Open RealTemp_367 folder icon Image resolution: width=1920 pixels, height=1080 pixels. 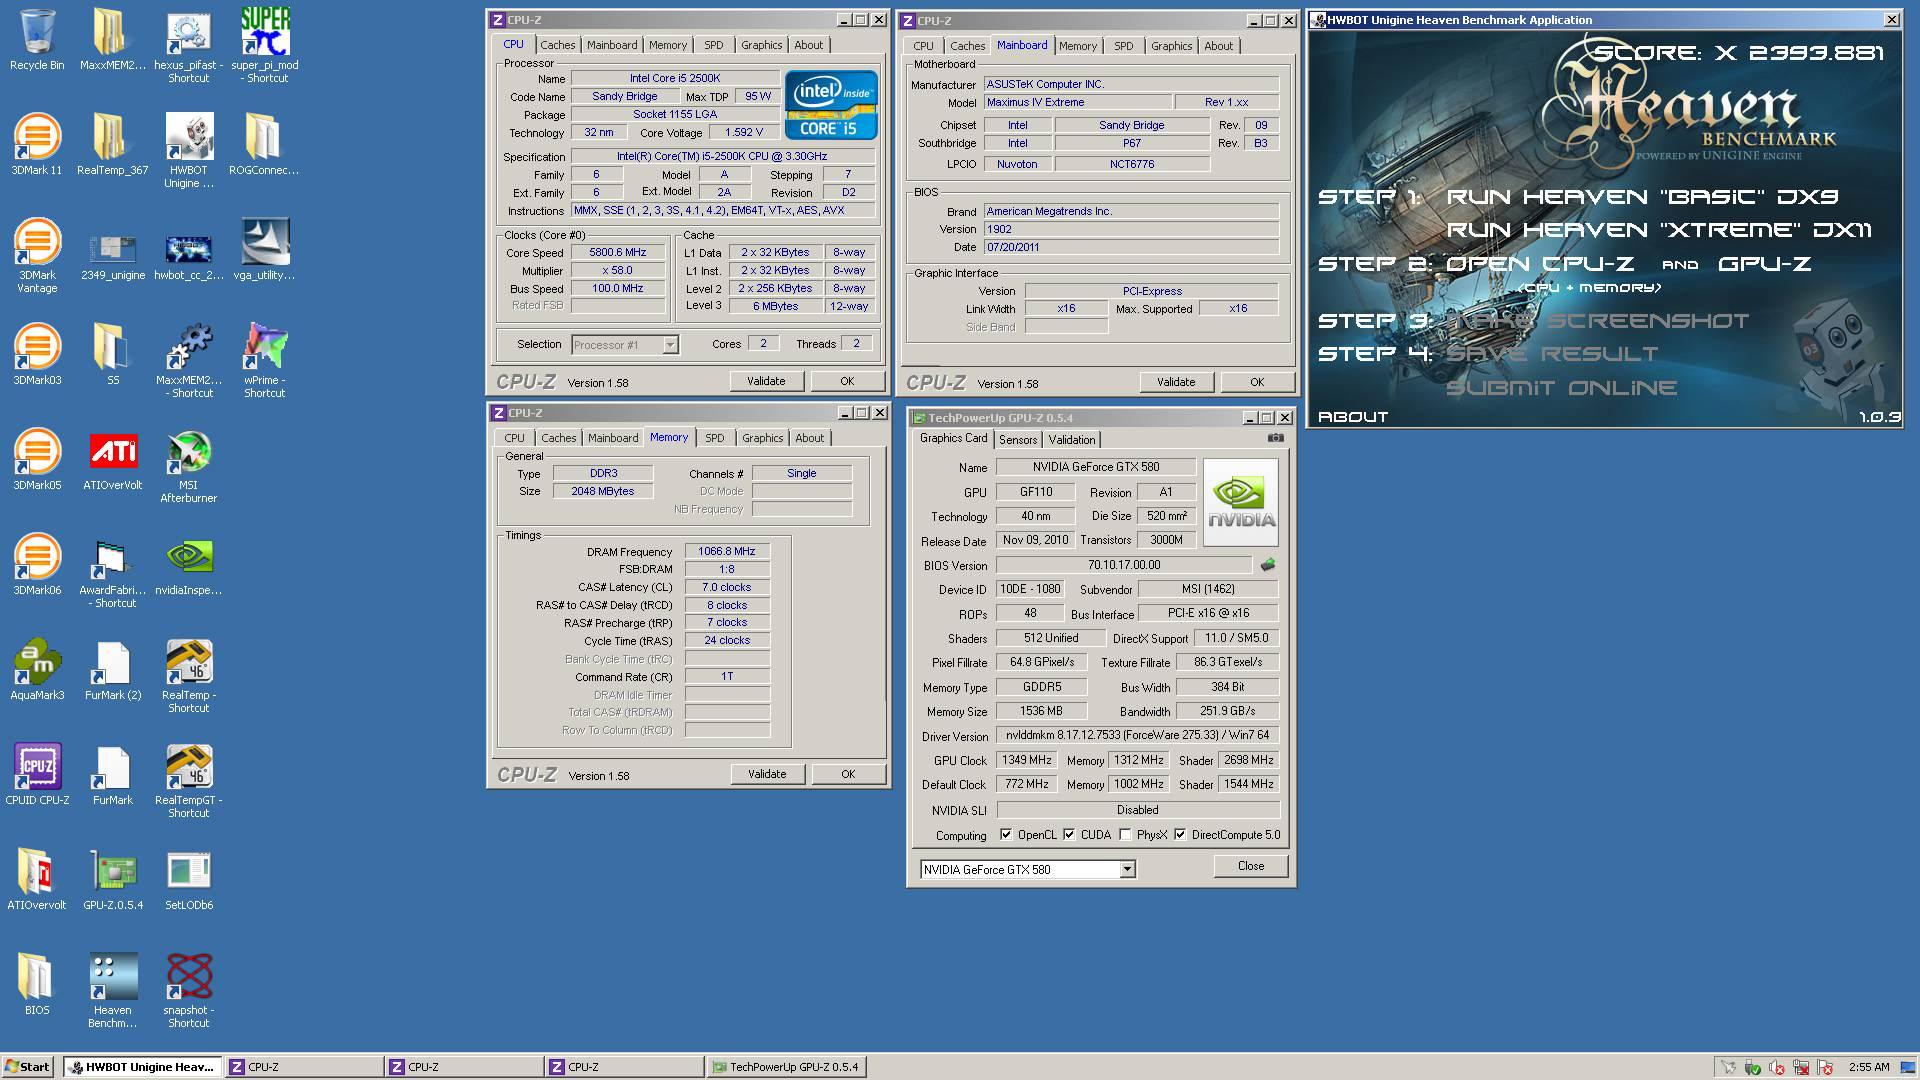112,137
